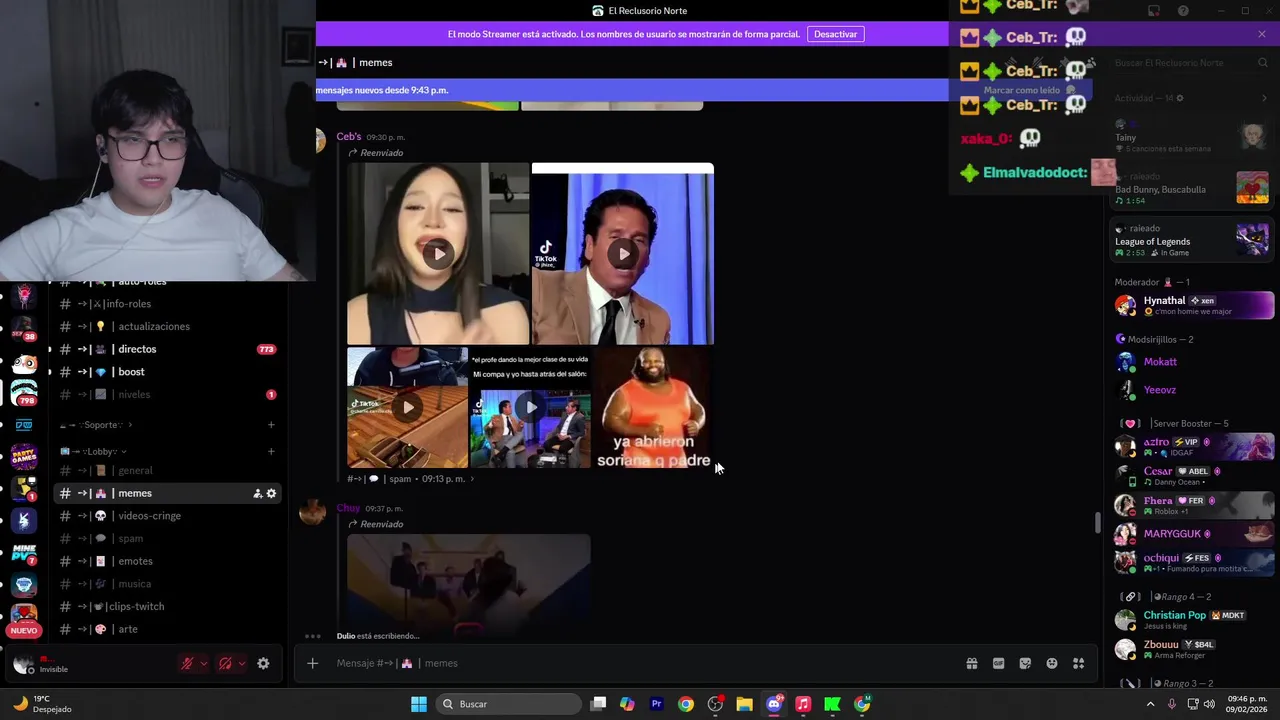Screen dimensions: 1280x720
Task: Open Christian Pop member profile
Action: click(x=1194, y=620)
